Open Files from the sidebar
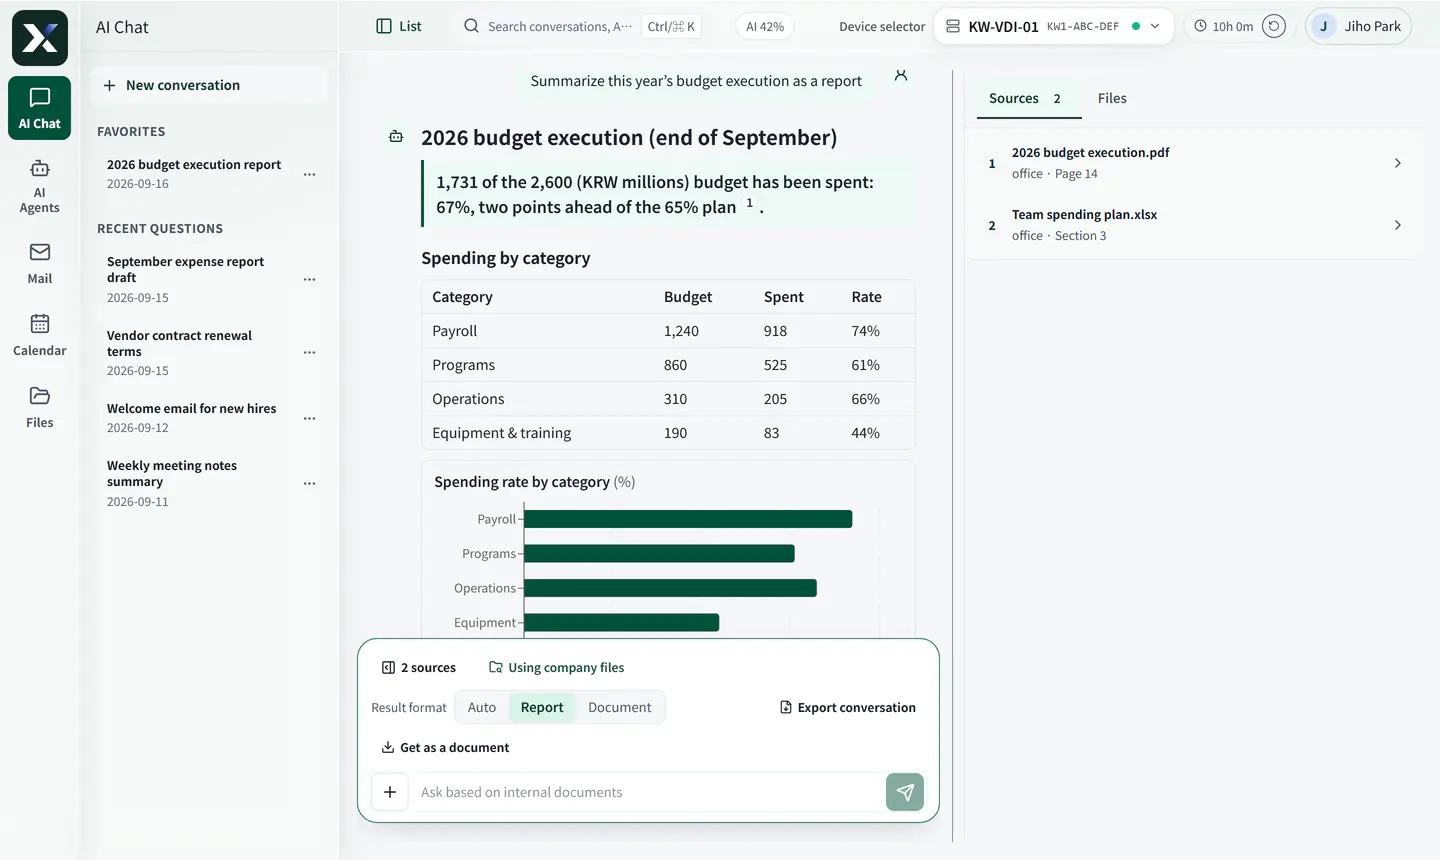Image resolution: width=1440 pixels, height=860 pixels. point(40,408)
